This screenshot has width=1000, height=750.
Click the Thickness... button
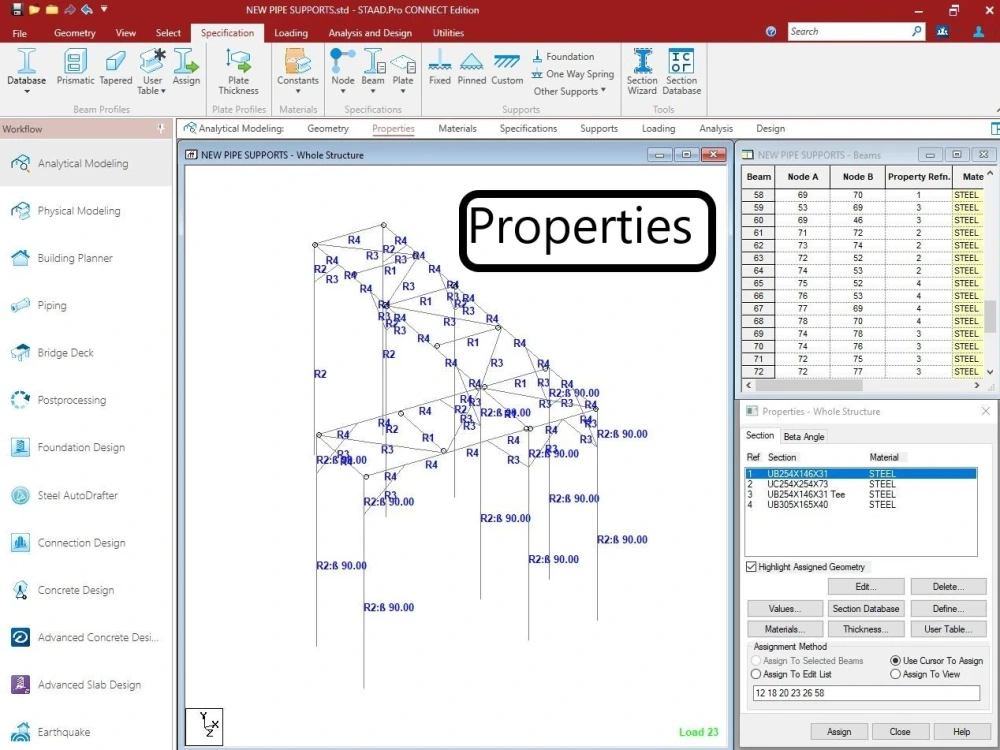click(x=866, y=629)
